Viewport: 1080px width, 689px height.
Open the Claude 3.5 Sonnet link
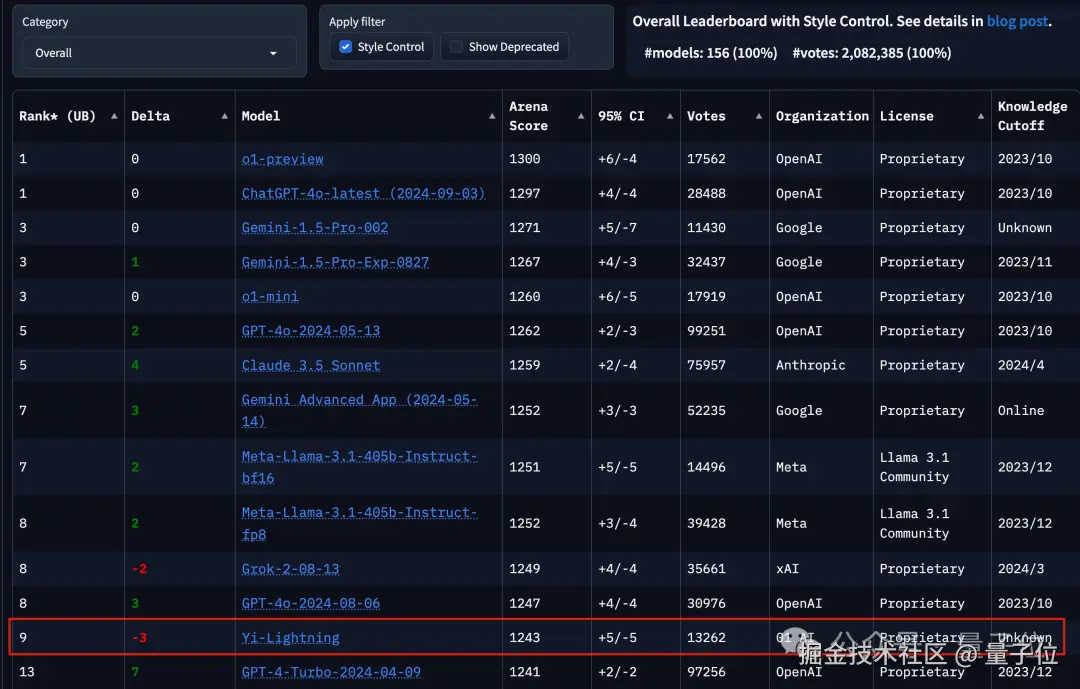(x=311, y=366)
